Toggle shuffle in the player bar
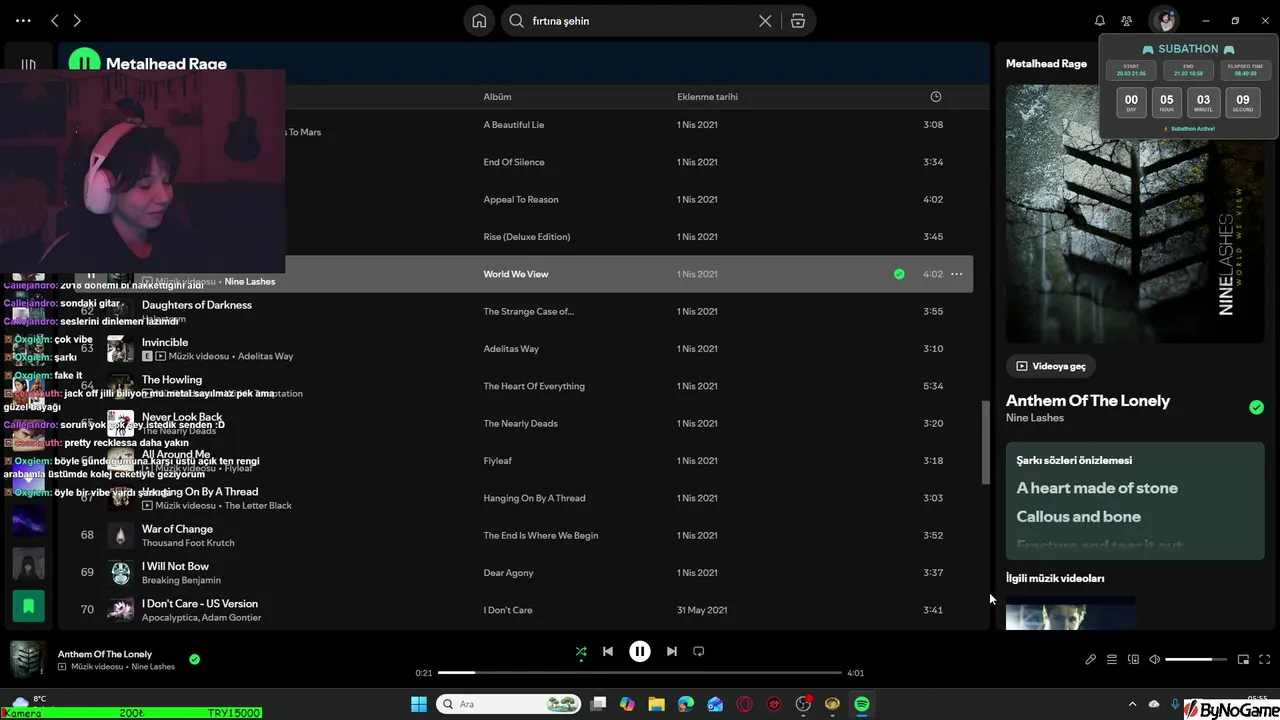 click(581, 652)
